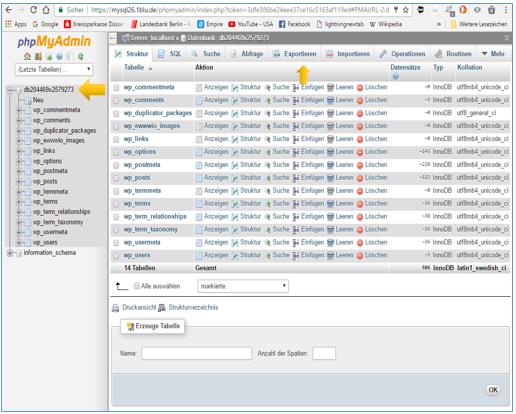
Task: Go back in browser history
Action: click(x=9, y=10)
